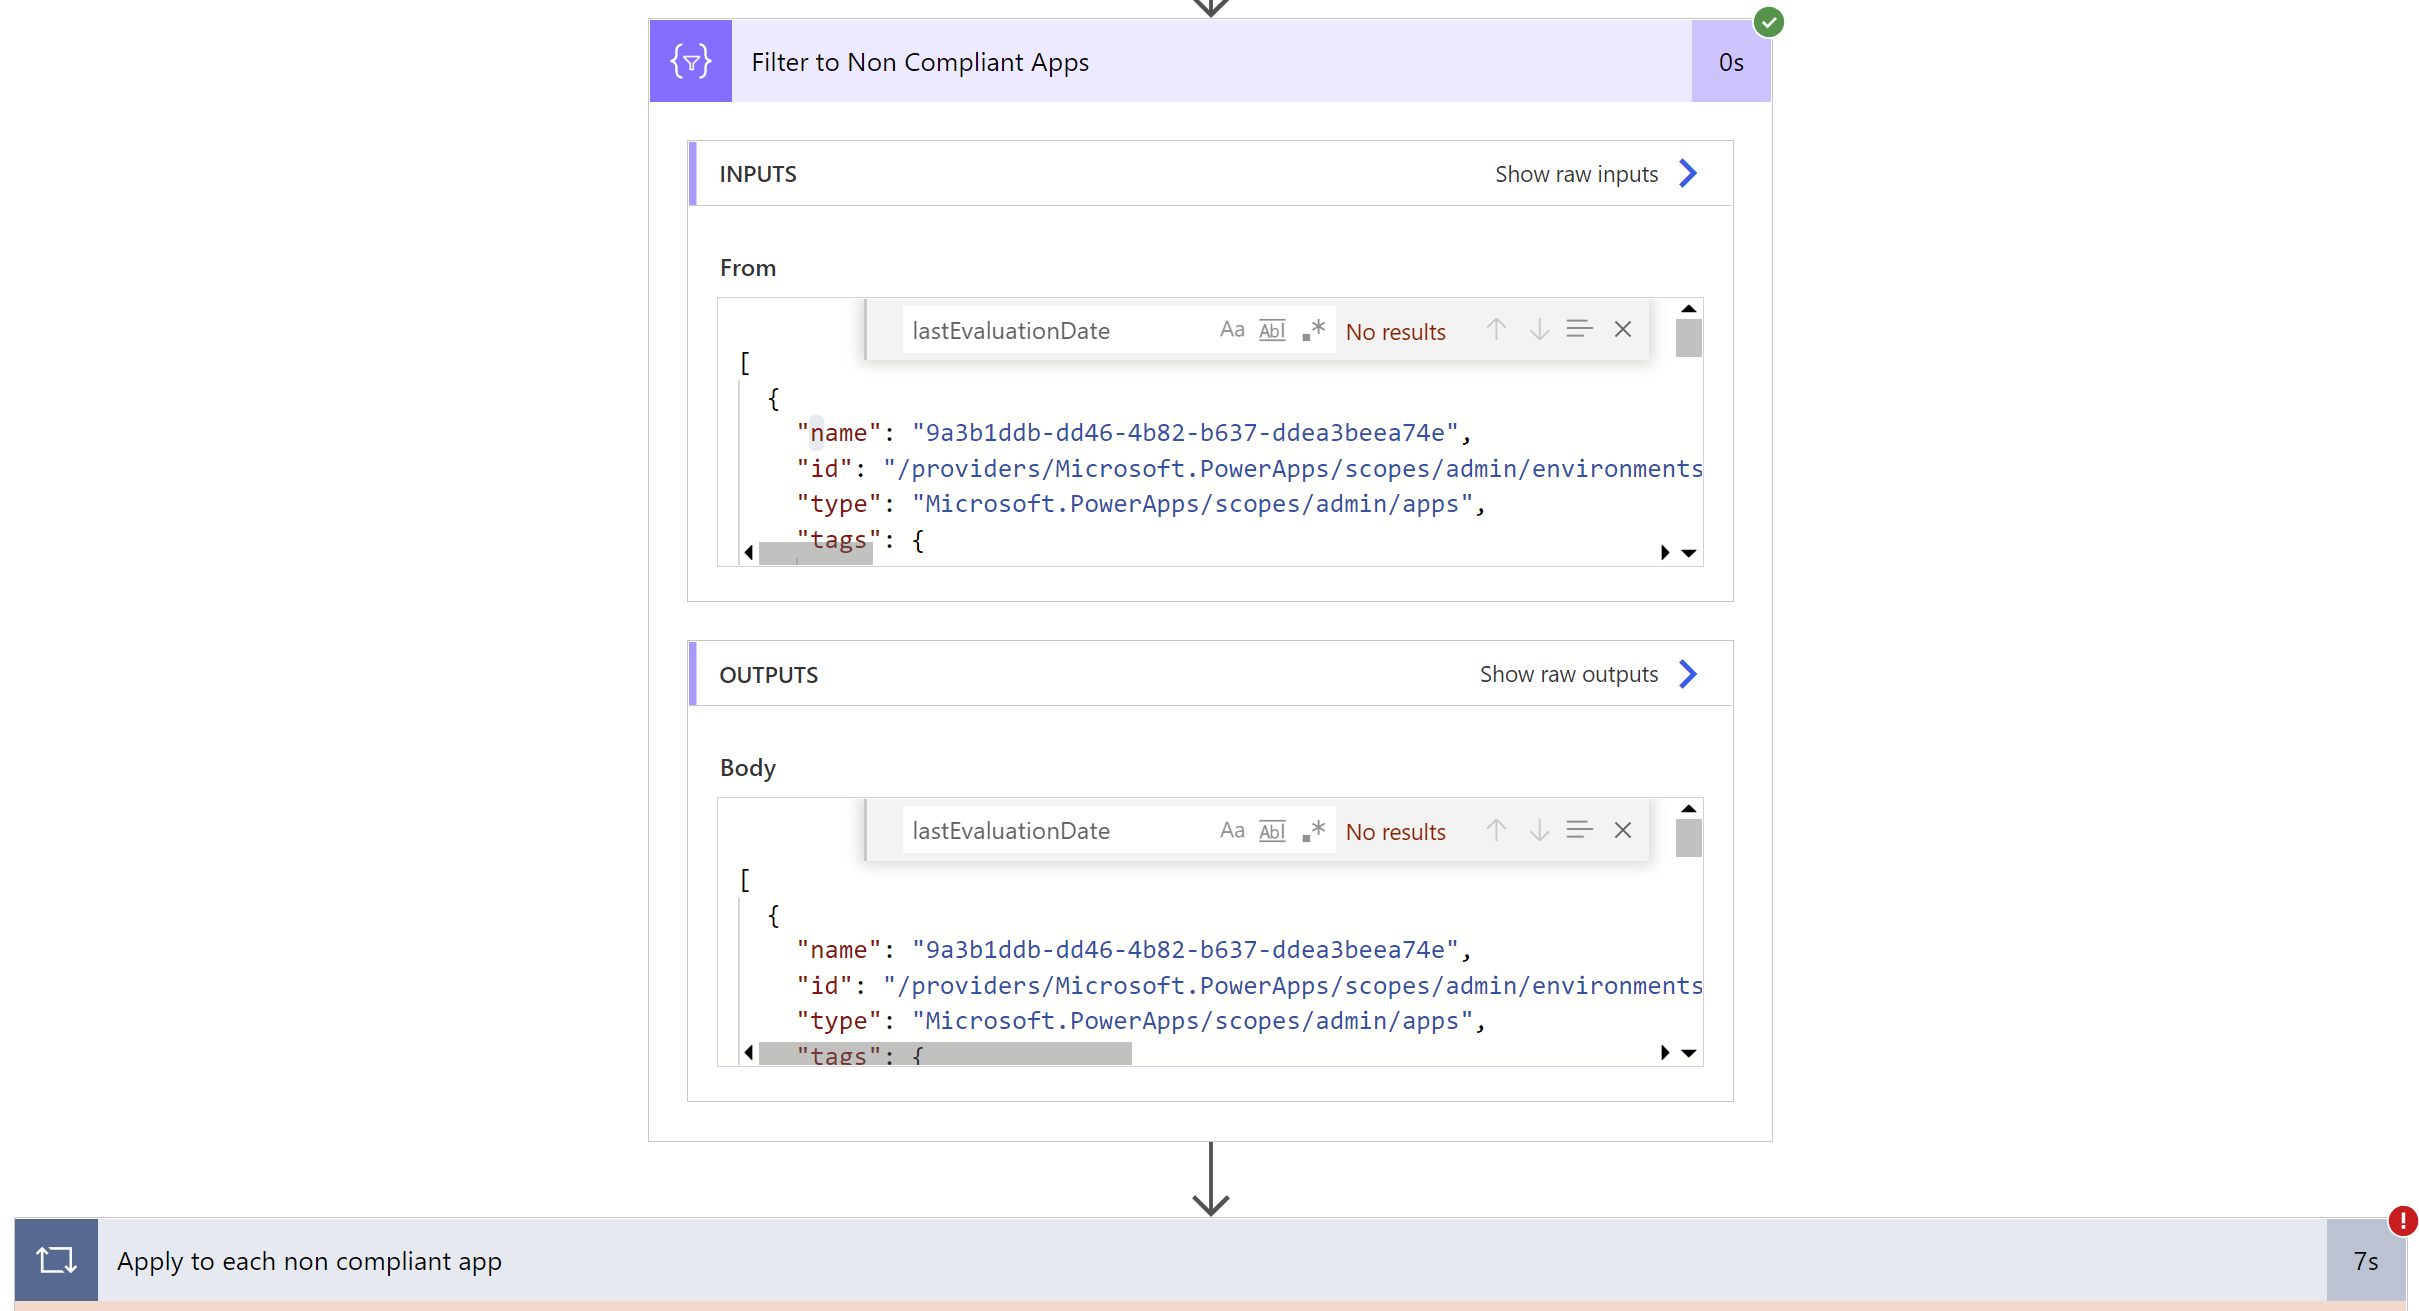This screenshot has width=2419, height=1311.
Task: Open raw outputs via Show raw outputs link
Action: (x=1568, y=674)
